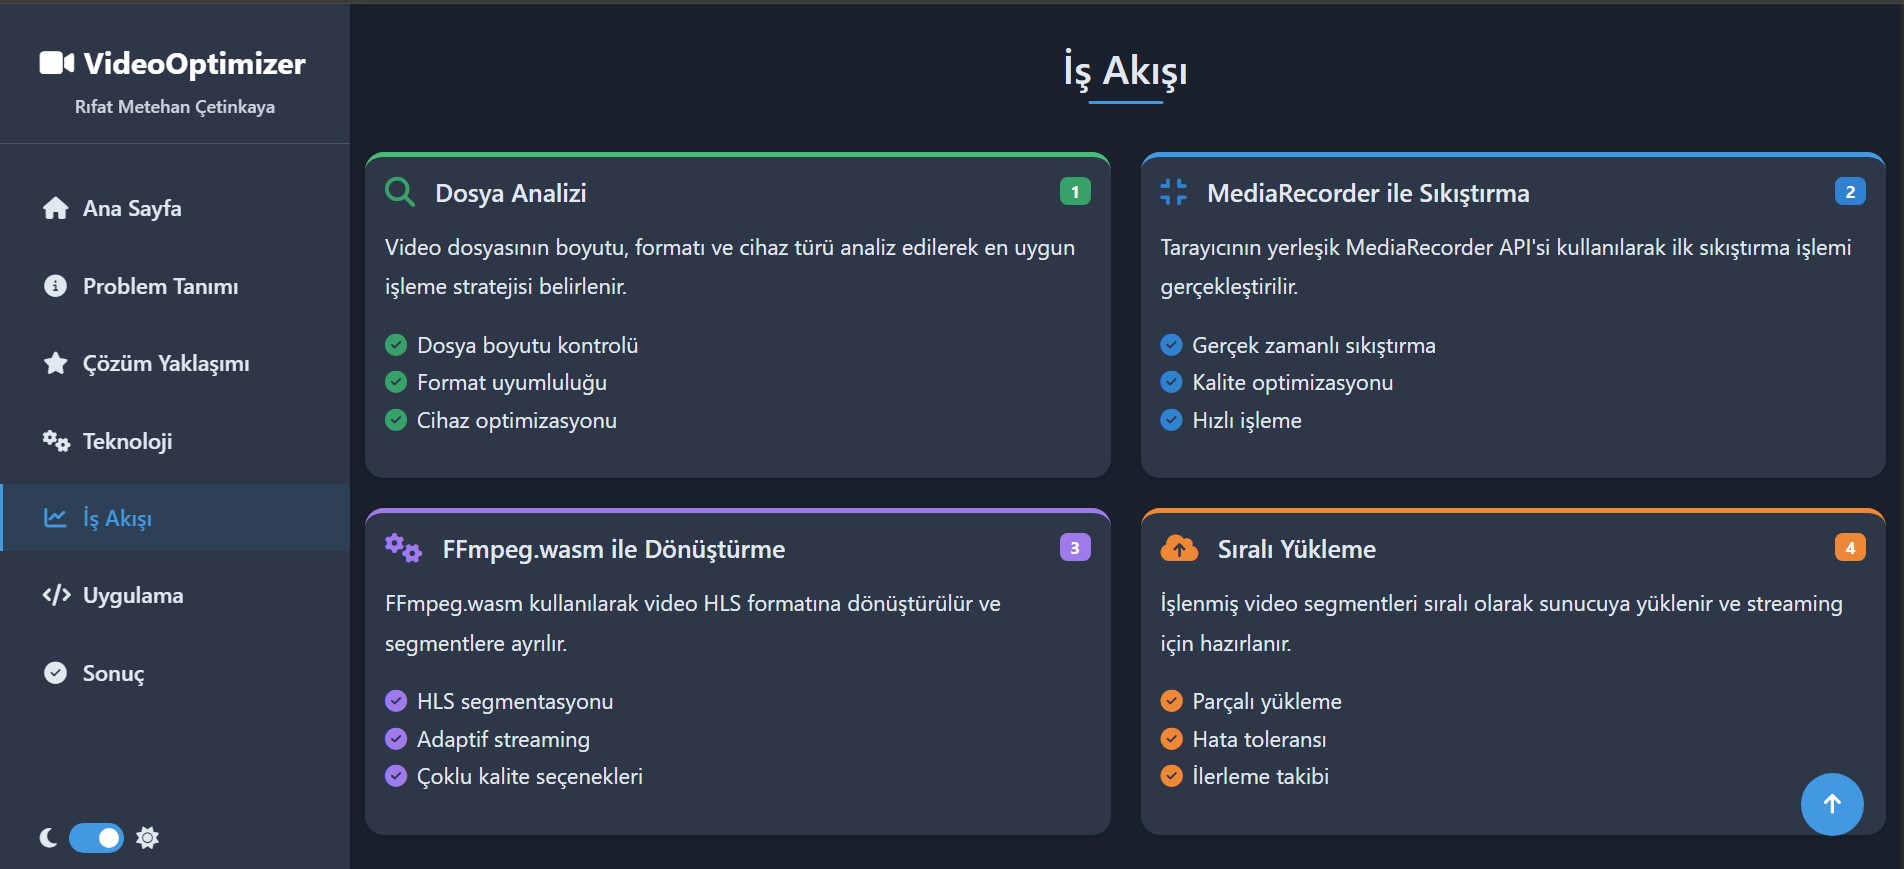Click the sun icon near theme switch
This screenshot has height=869, width=1904.
click(x=148, y=838)
